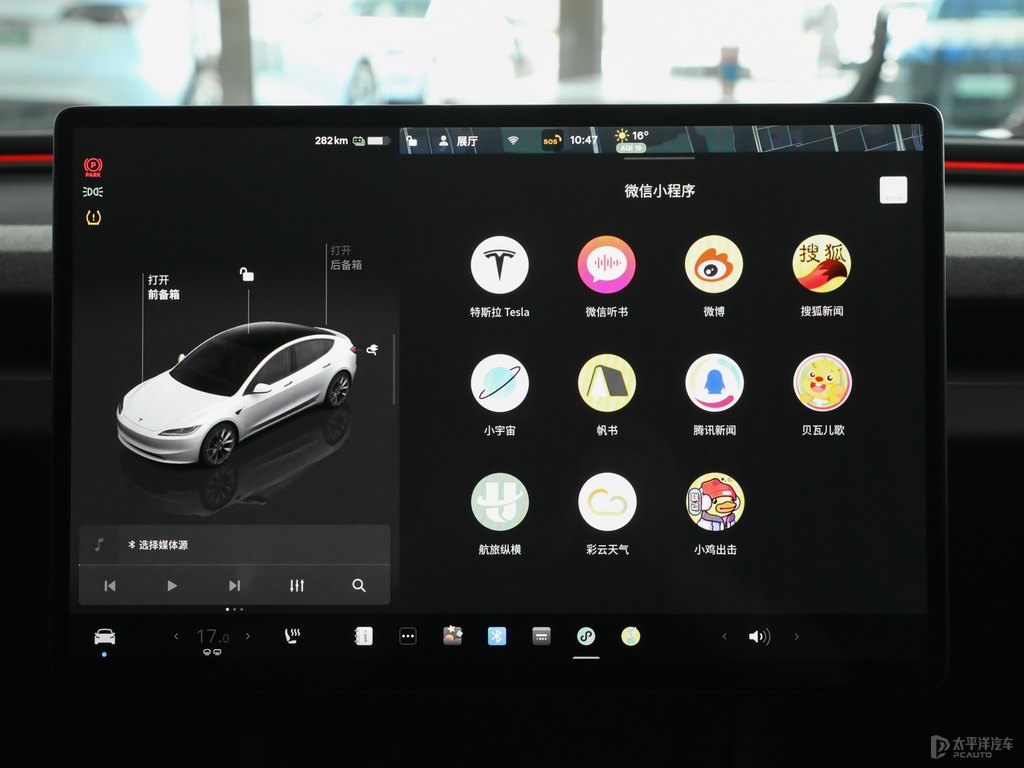Open the 彩云天气 weather app

click(607, 502)
